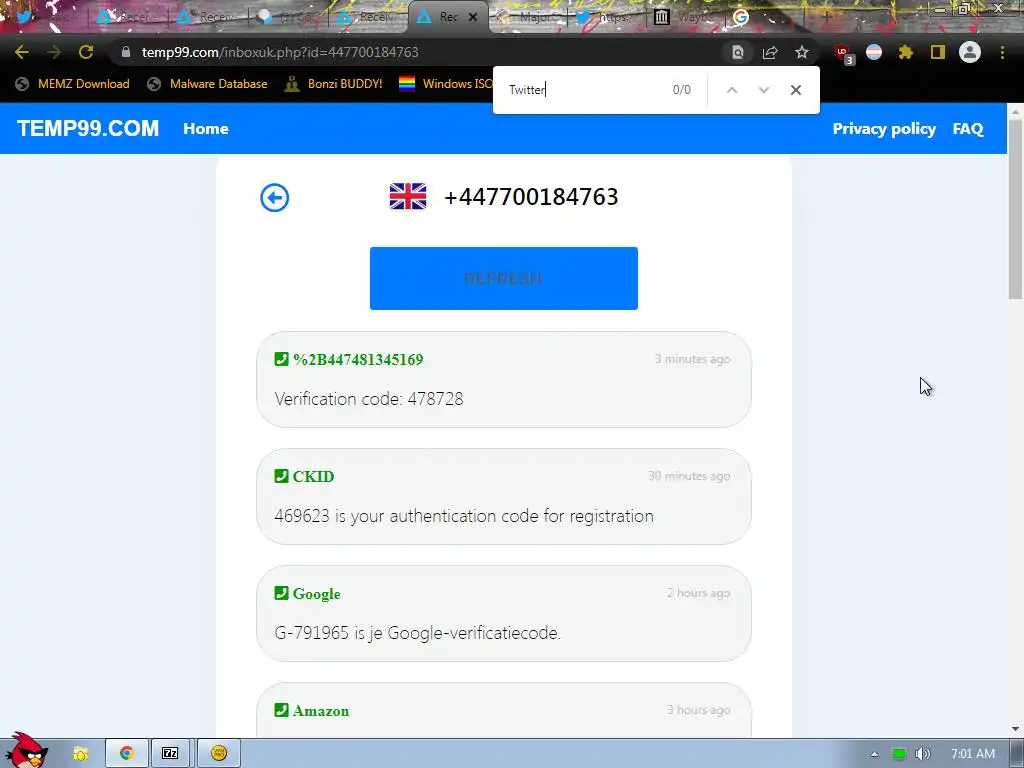Reload the page with the browser refresh icon
This screenshot has width=1024, height=768.
(x=86, y=52)
